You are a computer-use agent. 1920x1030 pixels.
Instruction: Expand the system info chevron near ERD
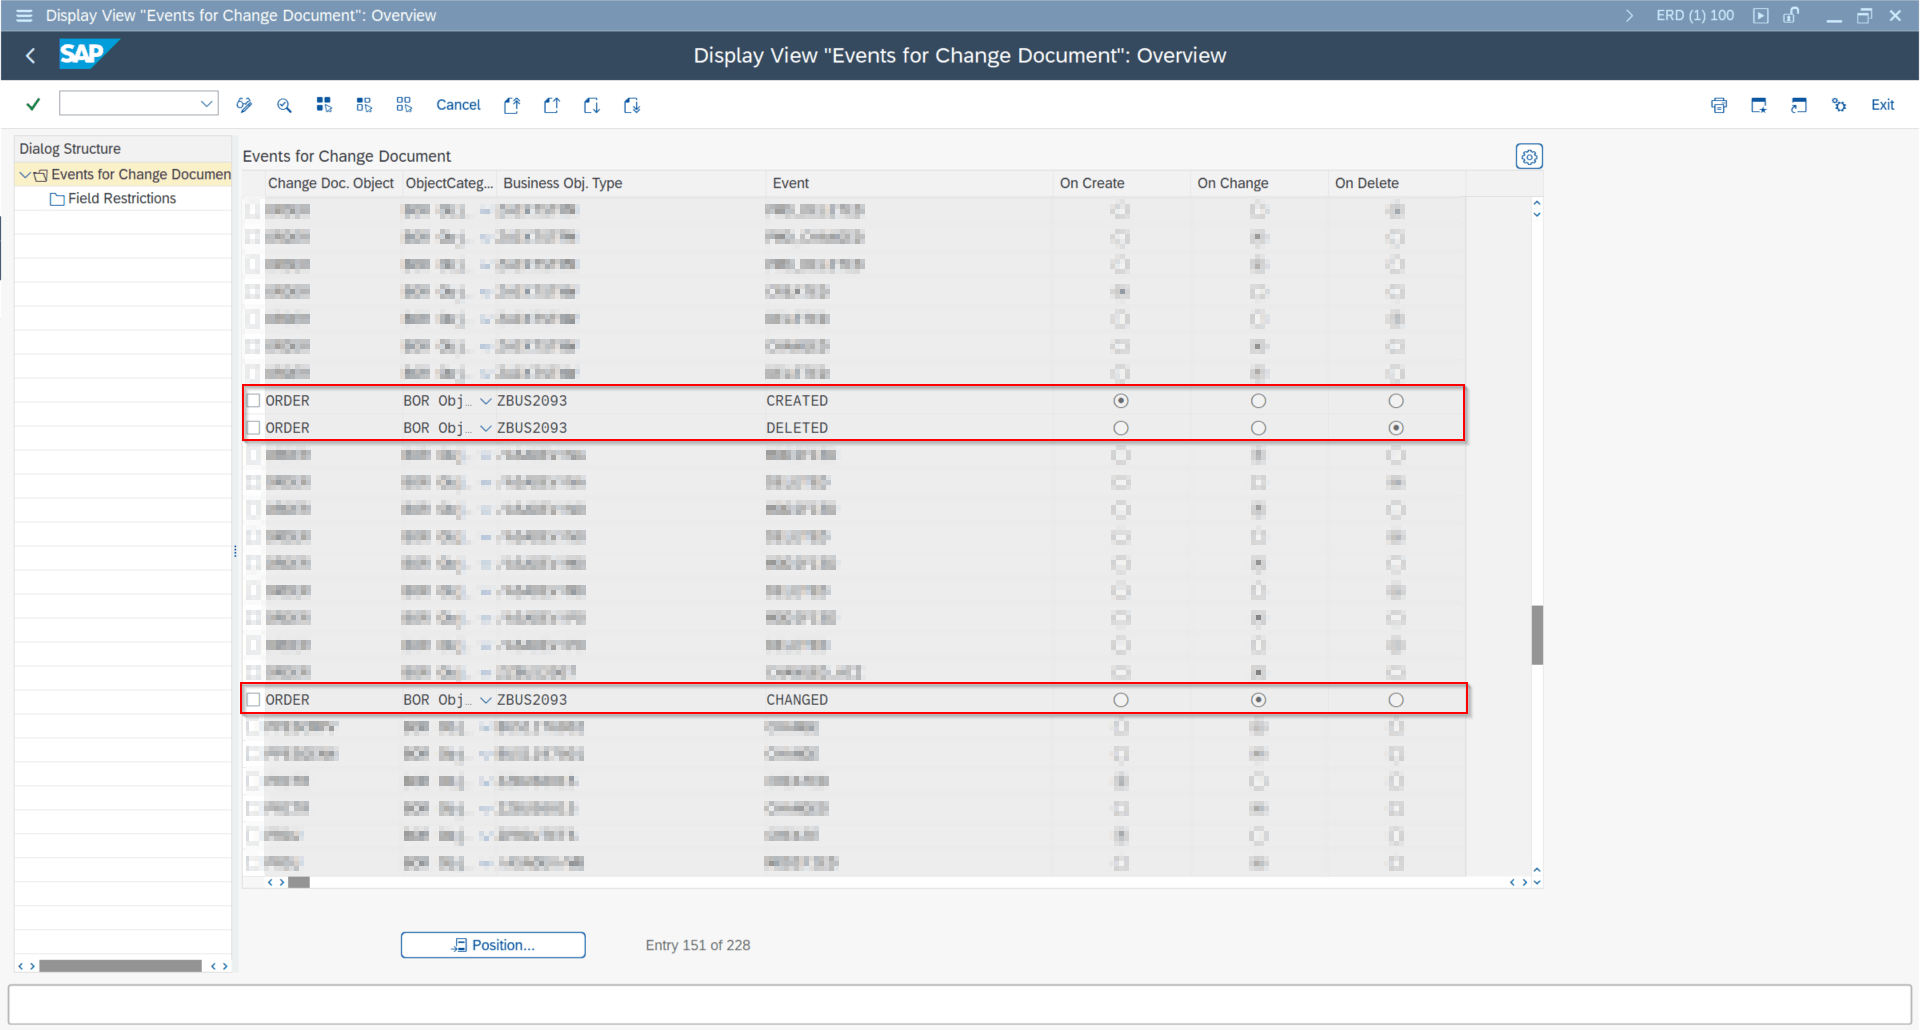pos(1630,15)
